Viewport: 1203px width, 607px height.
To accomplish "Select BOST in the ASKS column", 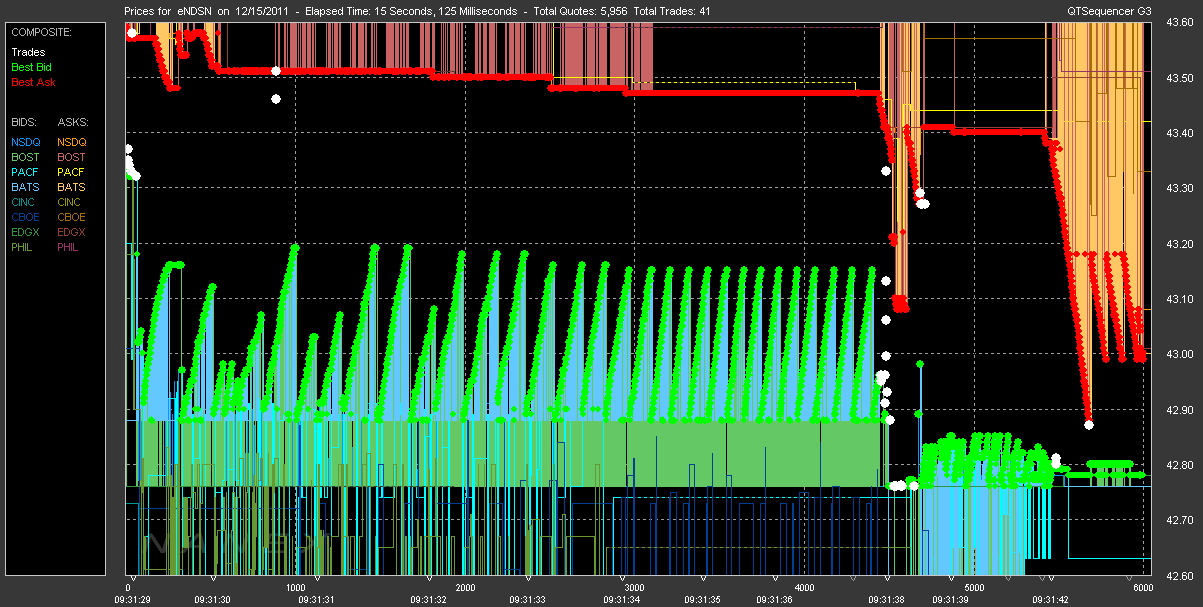I will click(x=72, y=157).
